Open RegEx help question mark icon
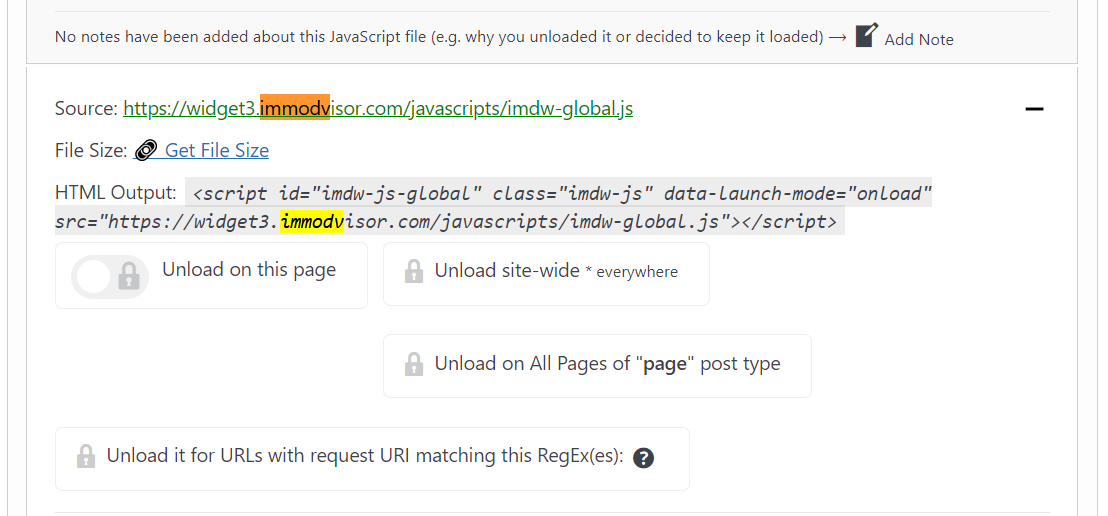The width and height of the screenshot is (1108, 516). 643,458
